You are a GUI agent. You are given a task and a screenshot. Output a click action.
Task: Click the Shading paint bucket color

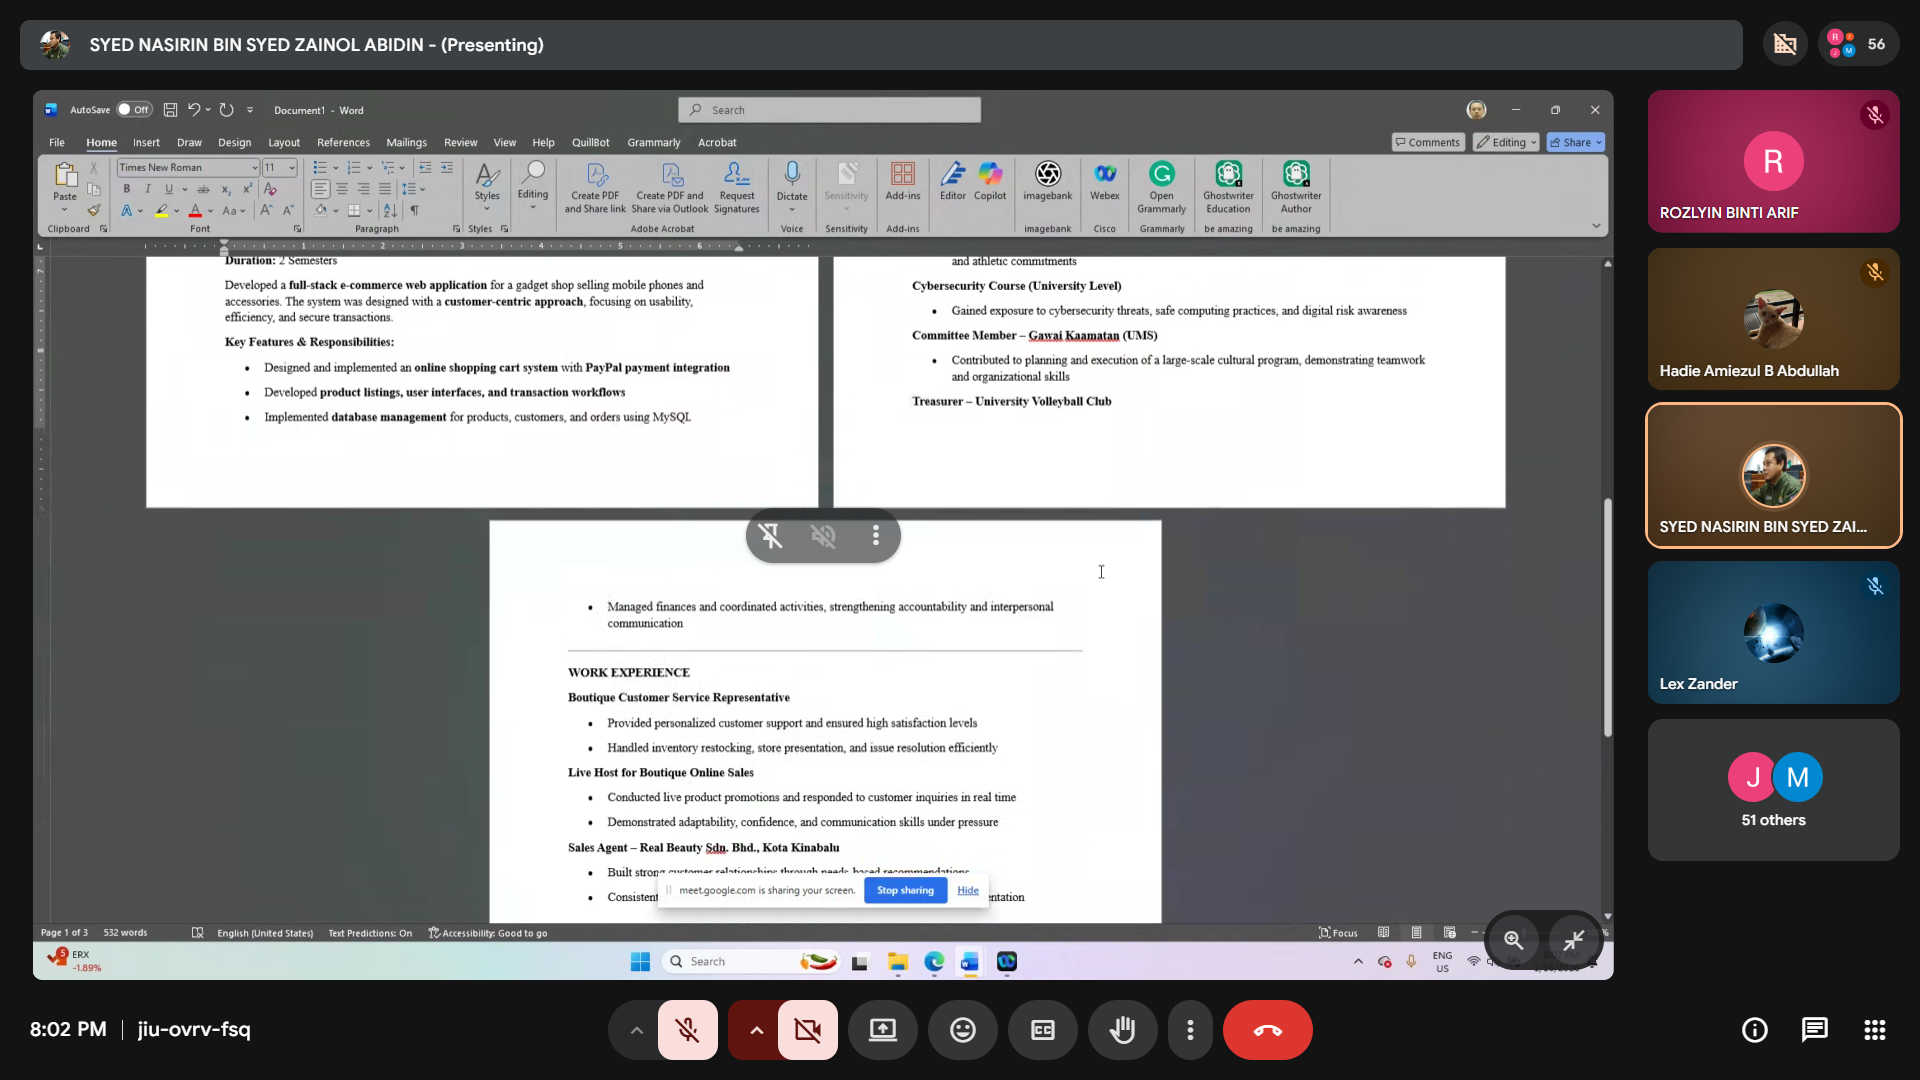(x=321, y=211)
